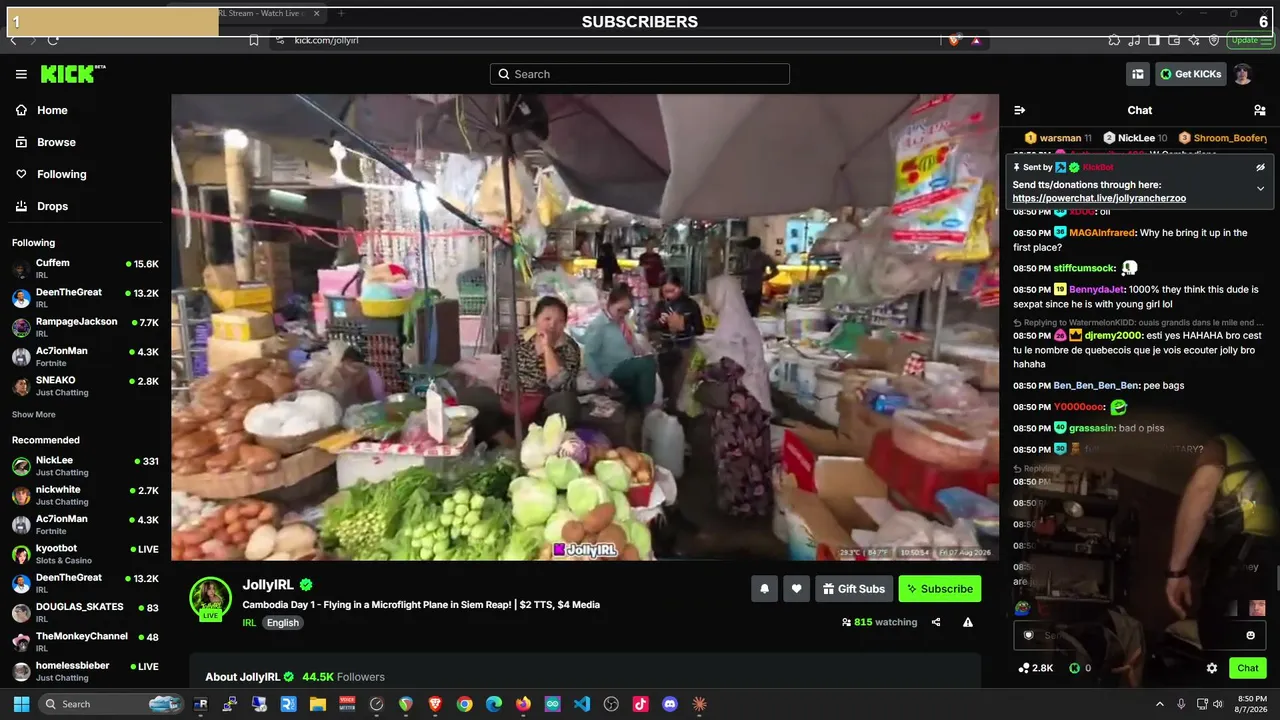The width and height of the screenshot is (1280, 720).
Task: Open nickwhite's recommended channel
Action: 85,496
